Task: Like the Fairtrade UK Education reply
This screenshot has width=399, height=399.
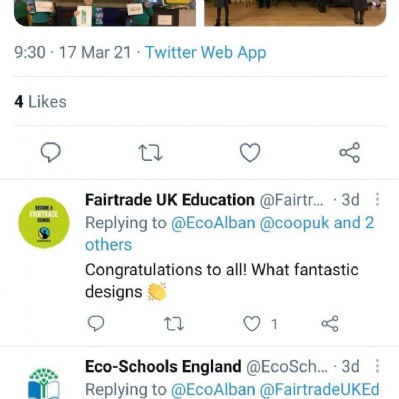Action: [251, 324]
